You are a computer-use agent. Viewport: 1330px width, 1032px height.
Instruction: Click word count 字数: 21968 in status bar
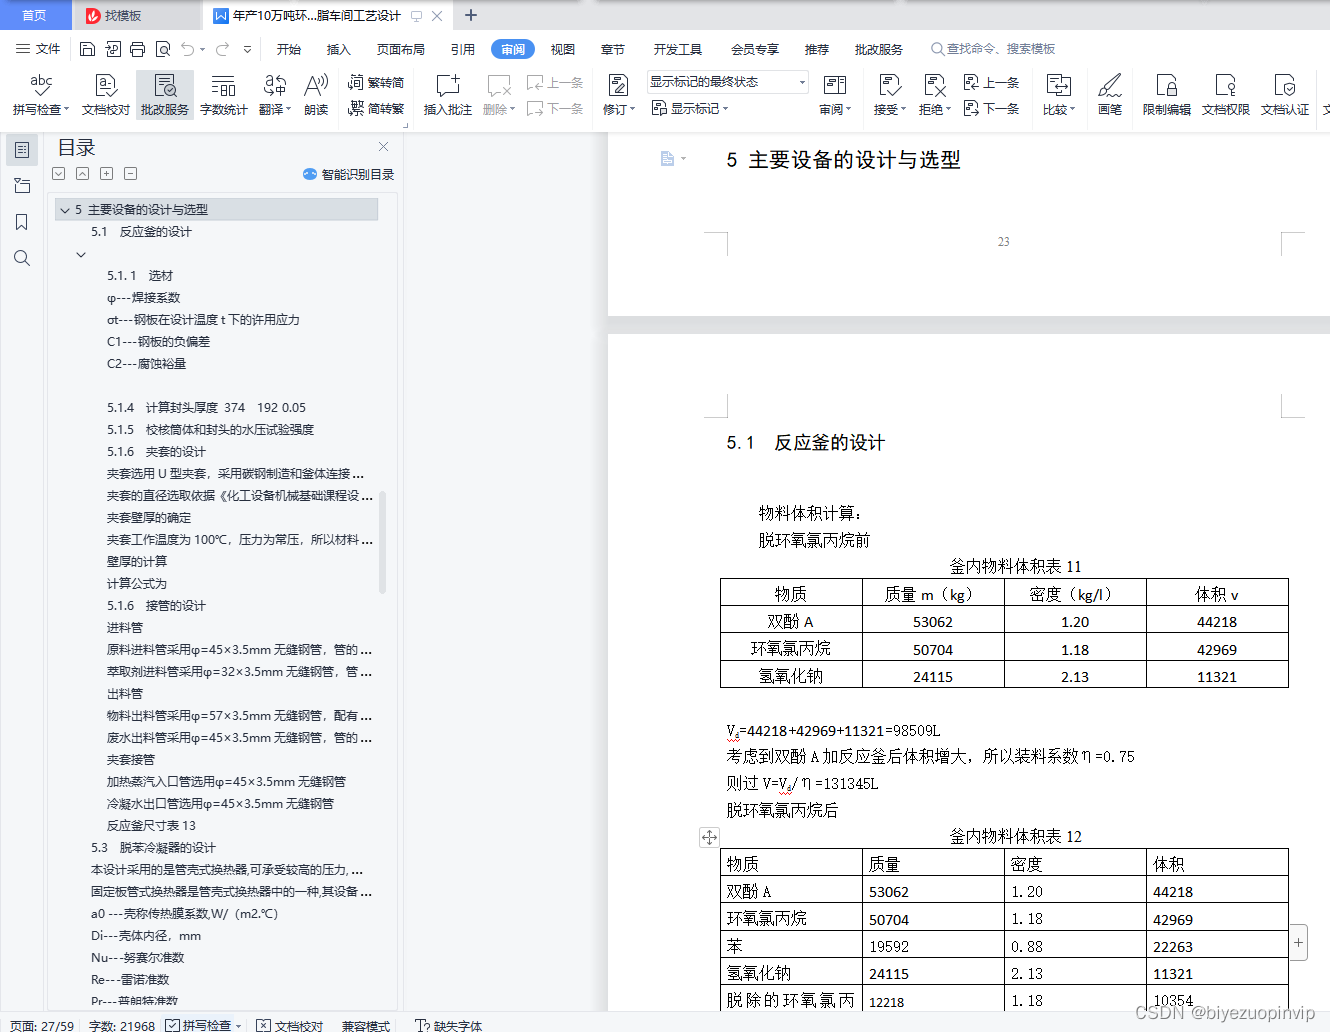click(x=122, y=1025)
